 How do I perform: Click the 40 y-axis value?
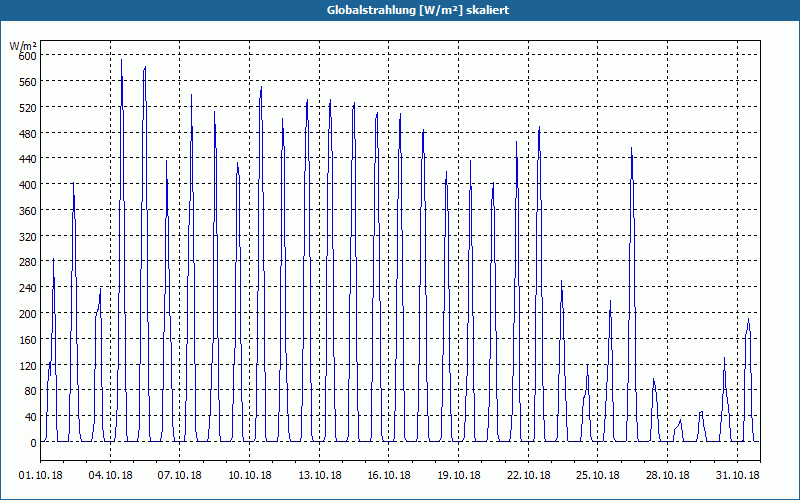coord(30,417)
